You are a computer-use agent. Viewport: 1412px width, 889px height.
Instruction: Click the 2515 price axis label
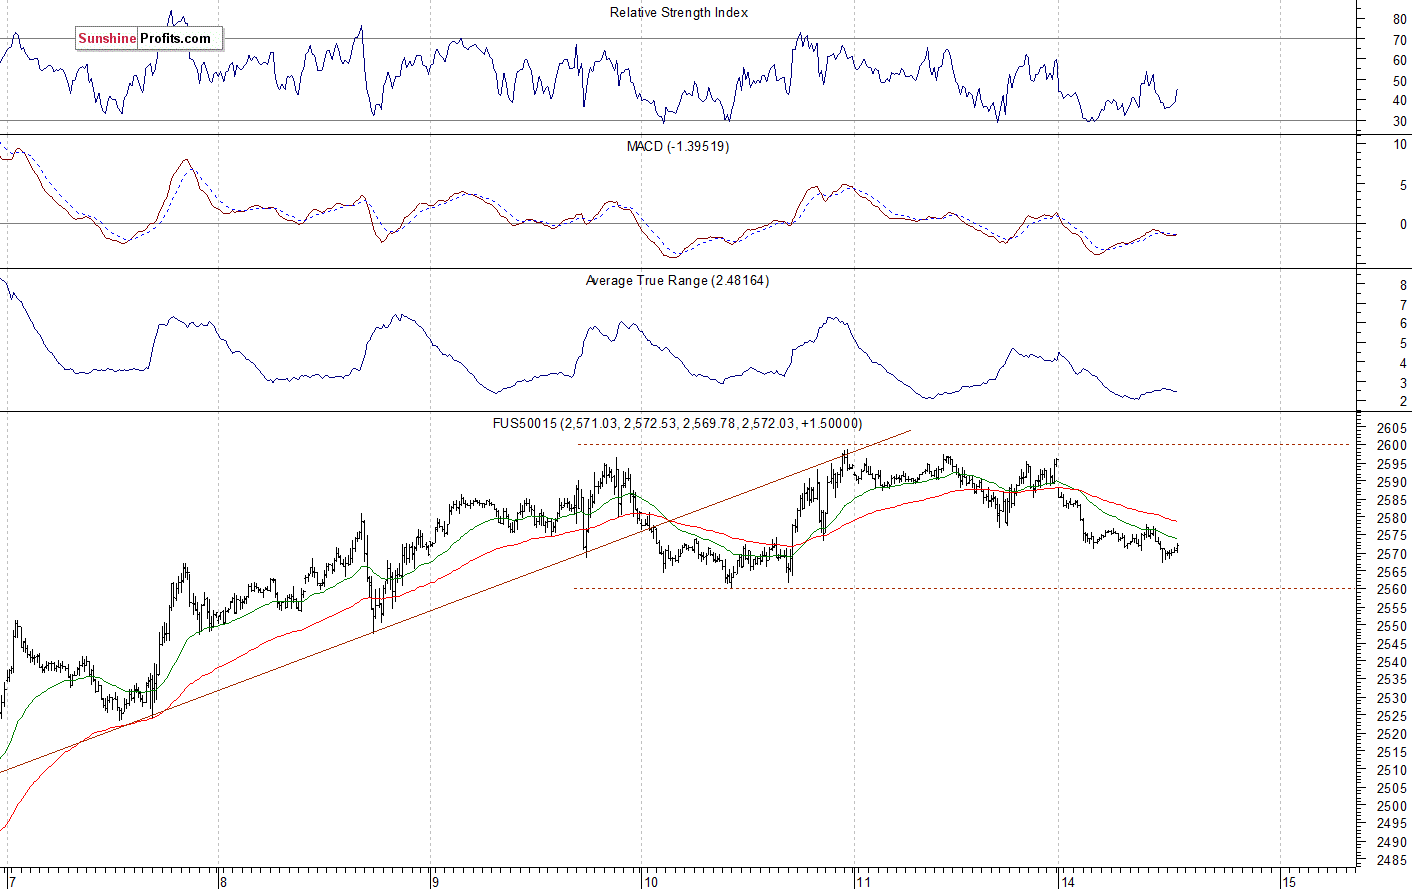pos(1392,752)
